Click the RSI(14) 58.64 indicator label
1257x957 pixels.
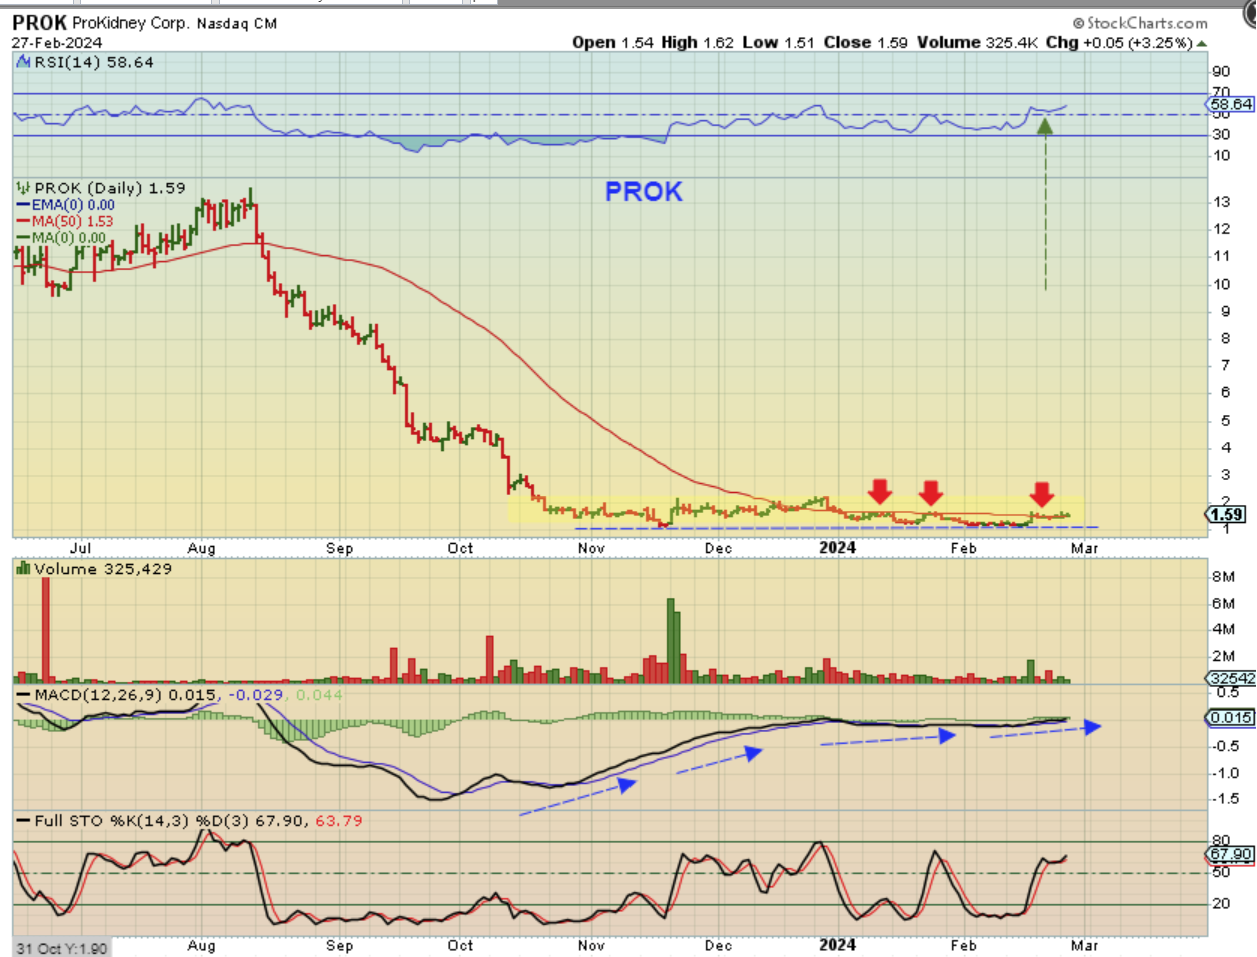point(94,62)
